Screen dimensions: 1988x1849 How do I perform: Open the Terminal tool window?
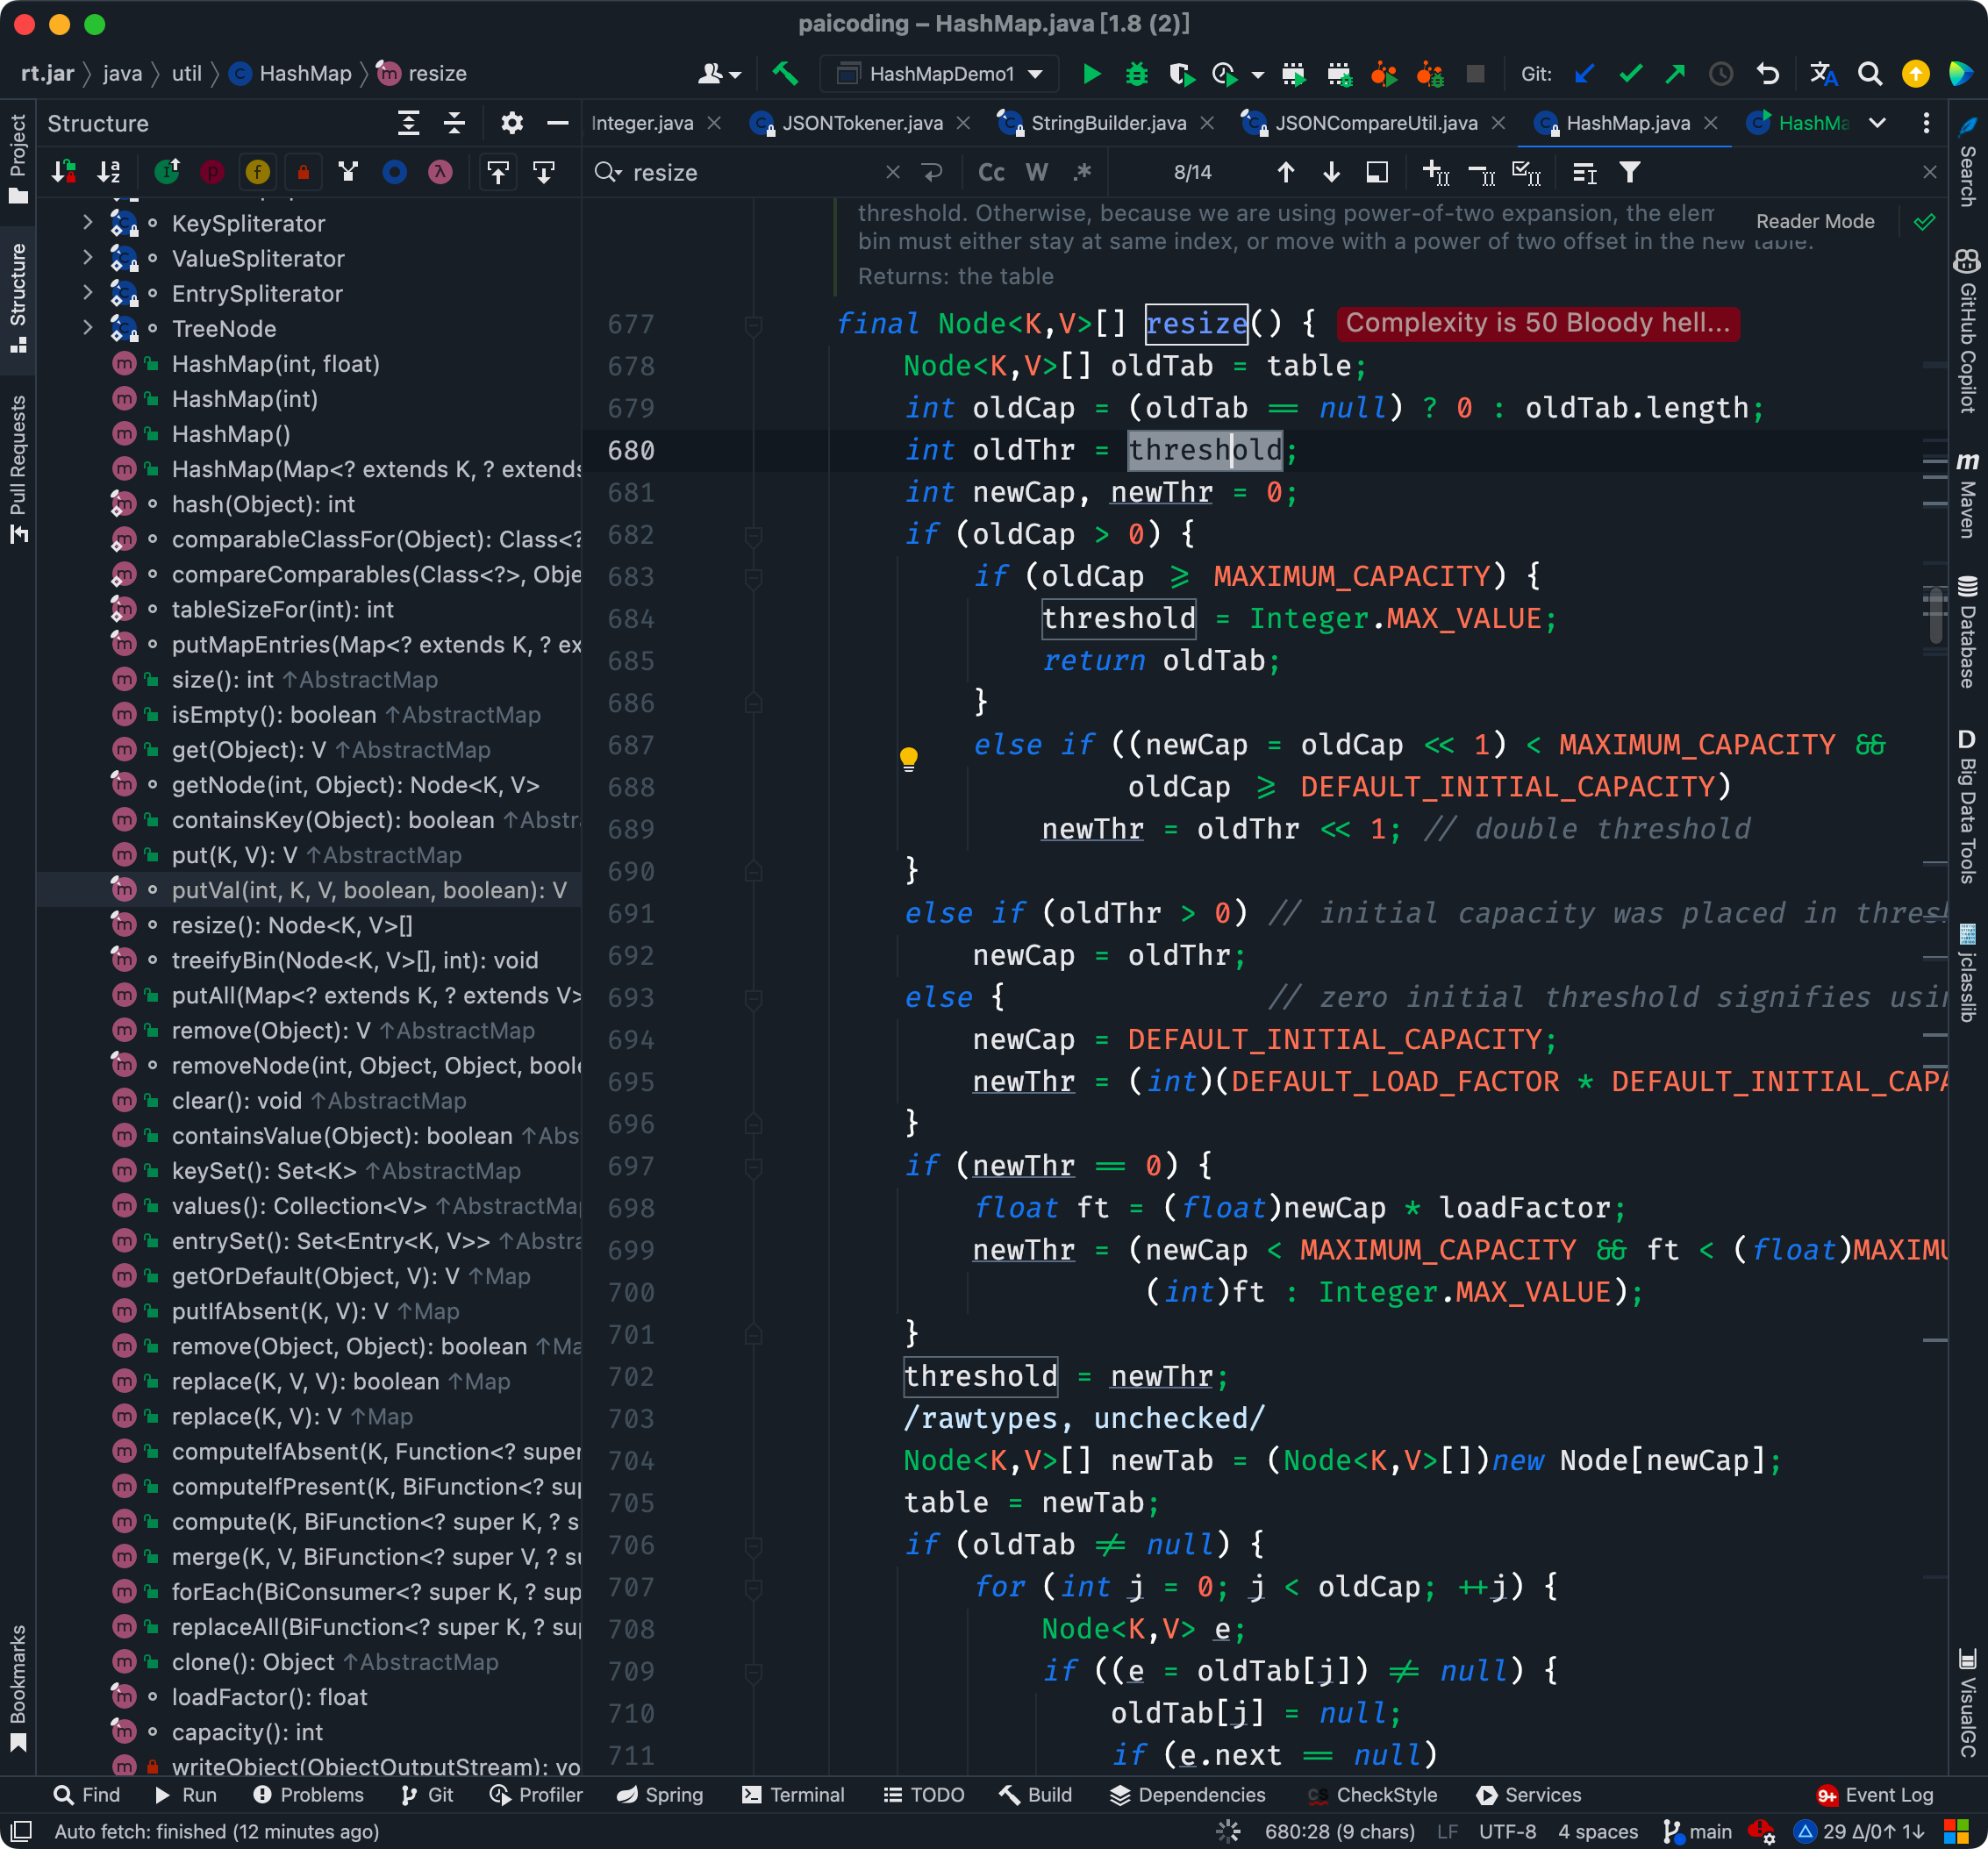(793, 1795)
